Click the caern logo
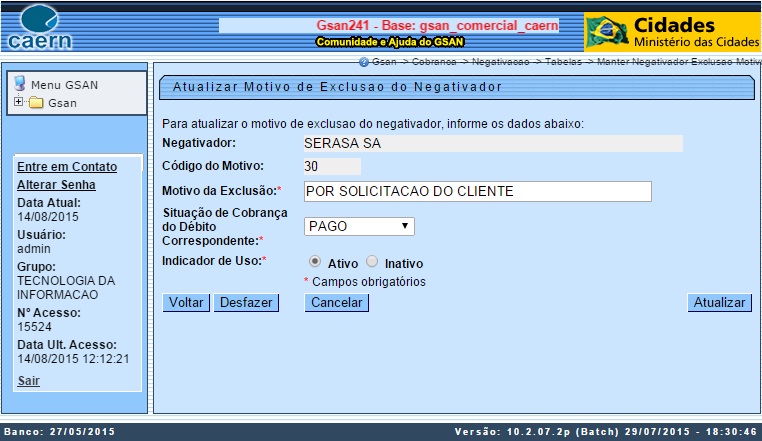Screen dimensions: 762x441 (40, 28)
